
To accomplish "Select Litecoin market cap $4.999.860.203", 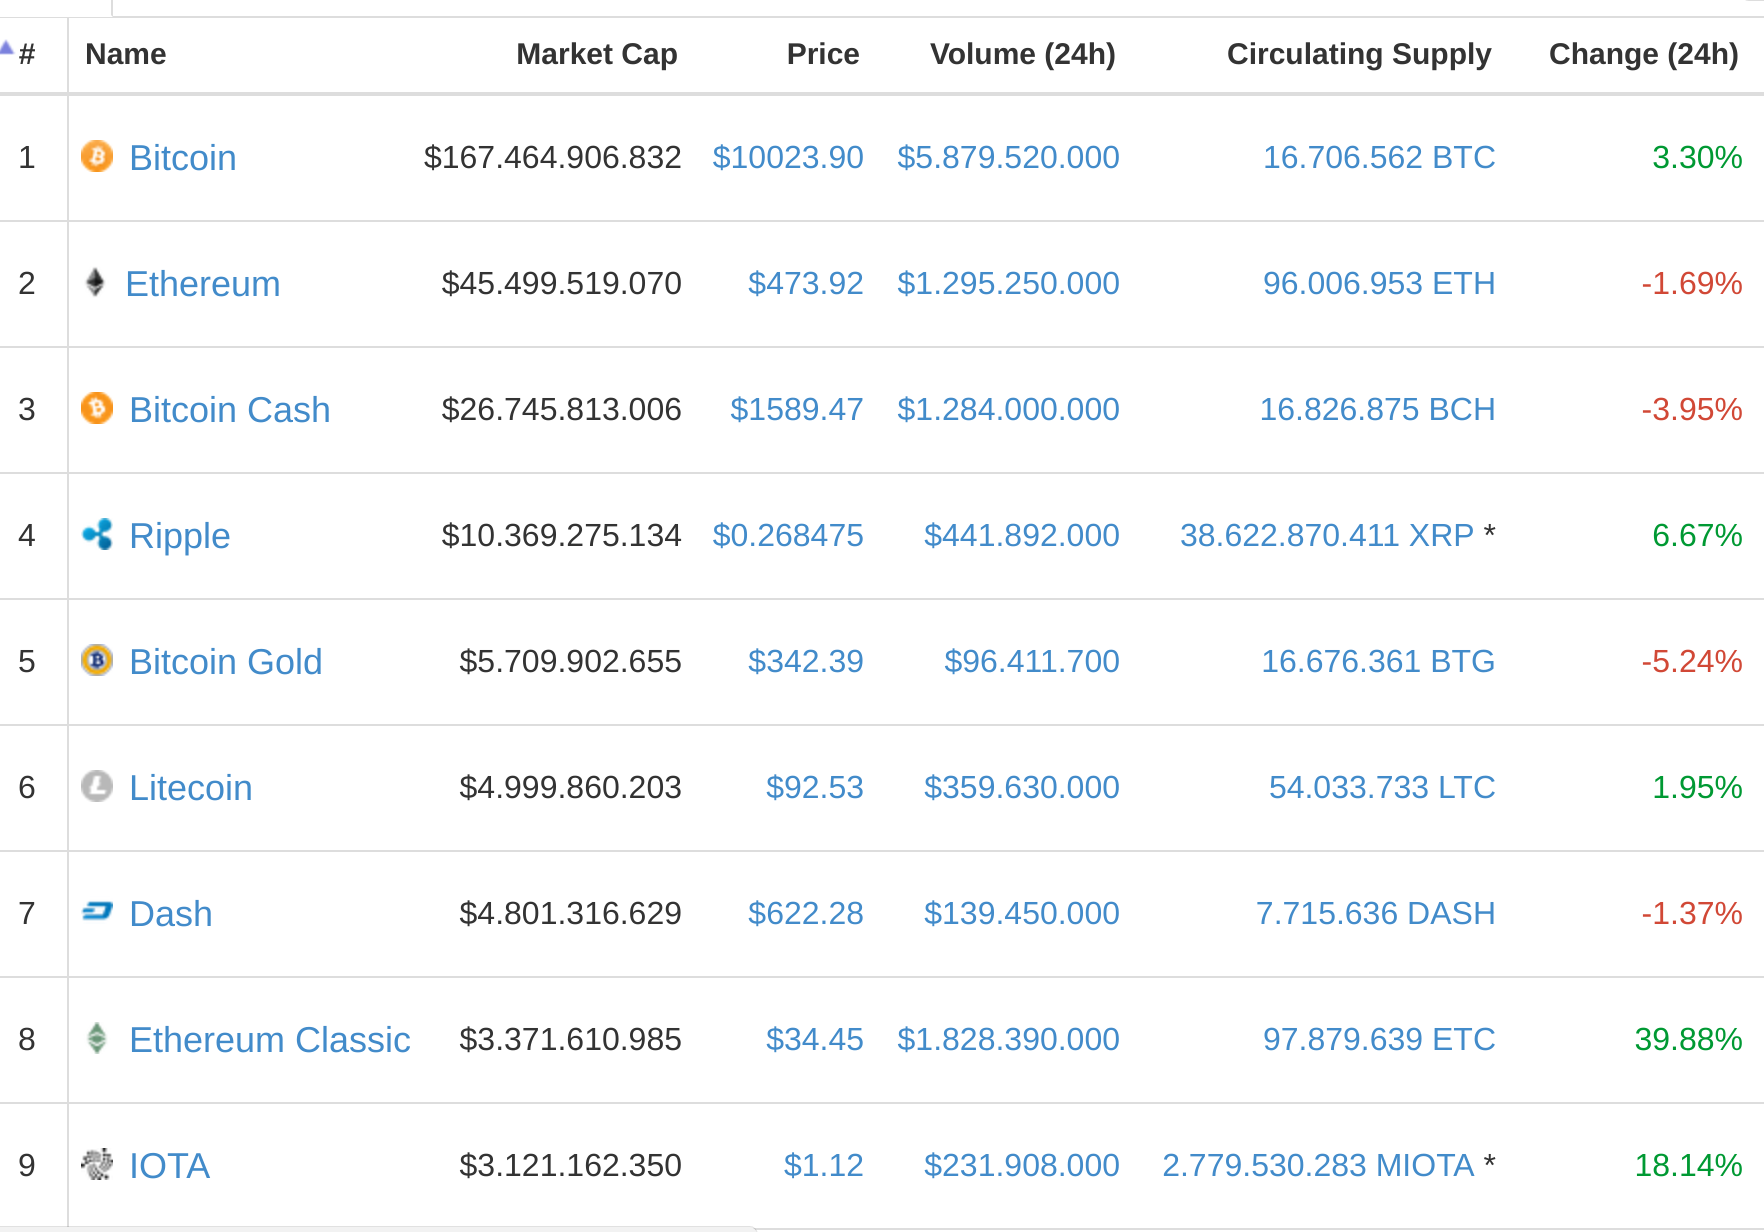I will (x=571, y=787).
